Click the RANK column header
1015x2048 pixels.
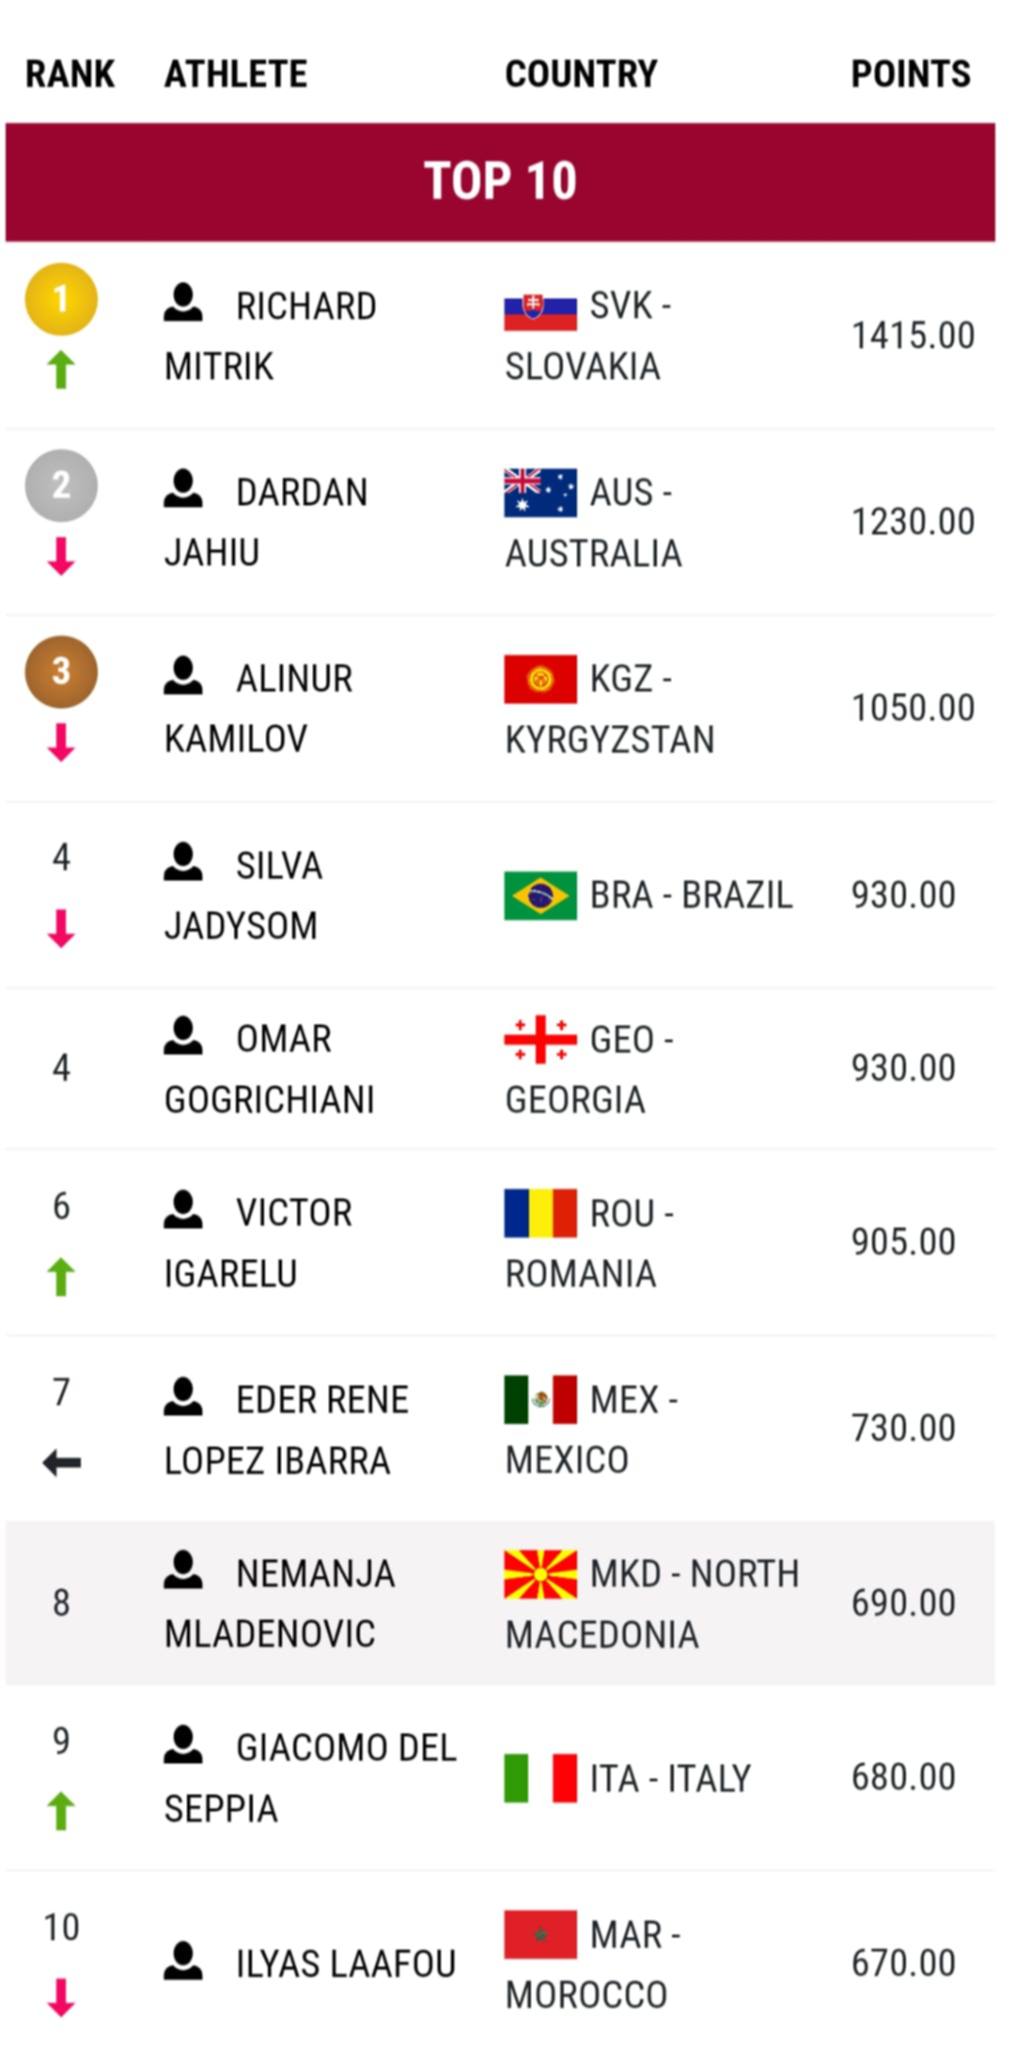coord(70,74)
